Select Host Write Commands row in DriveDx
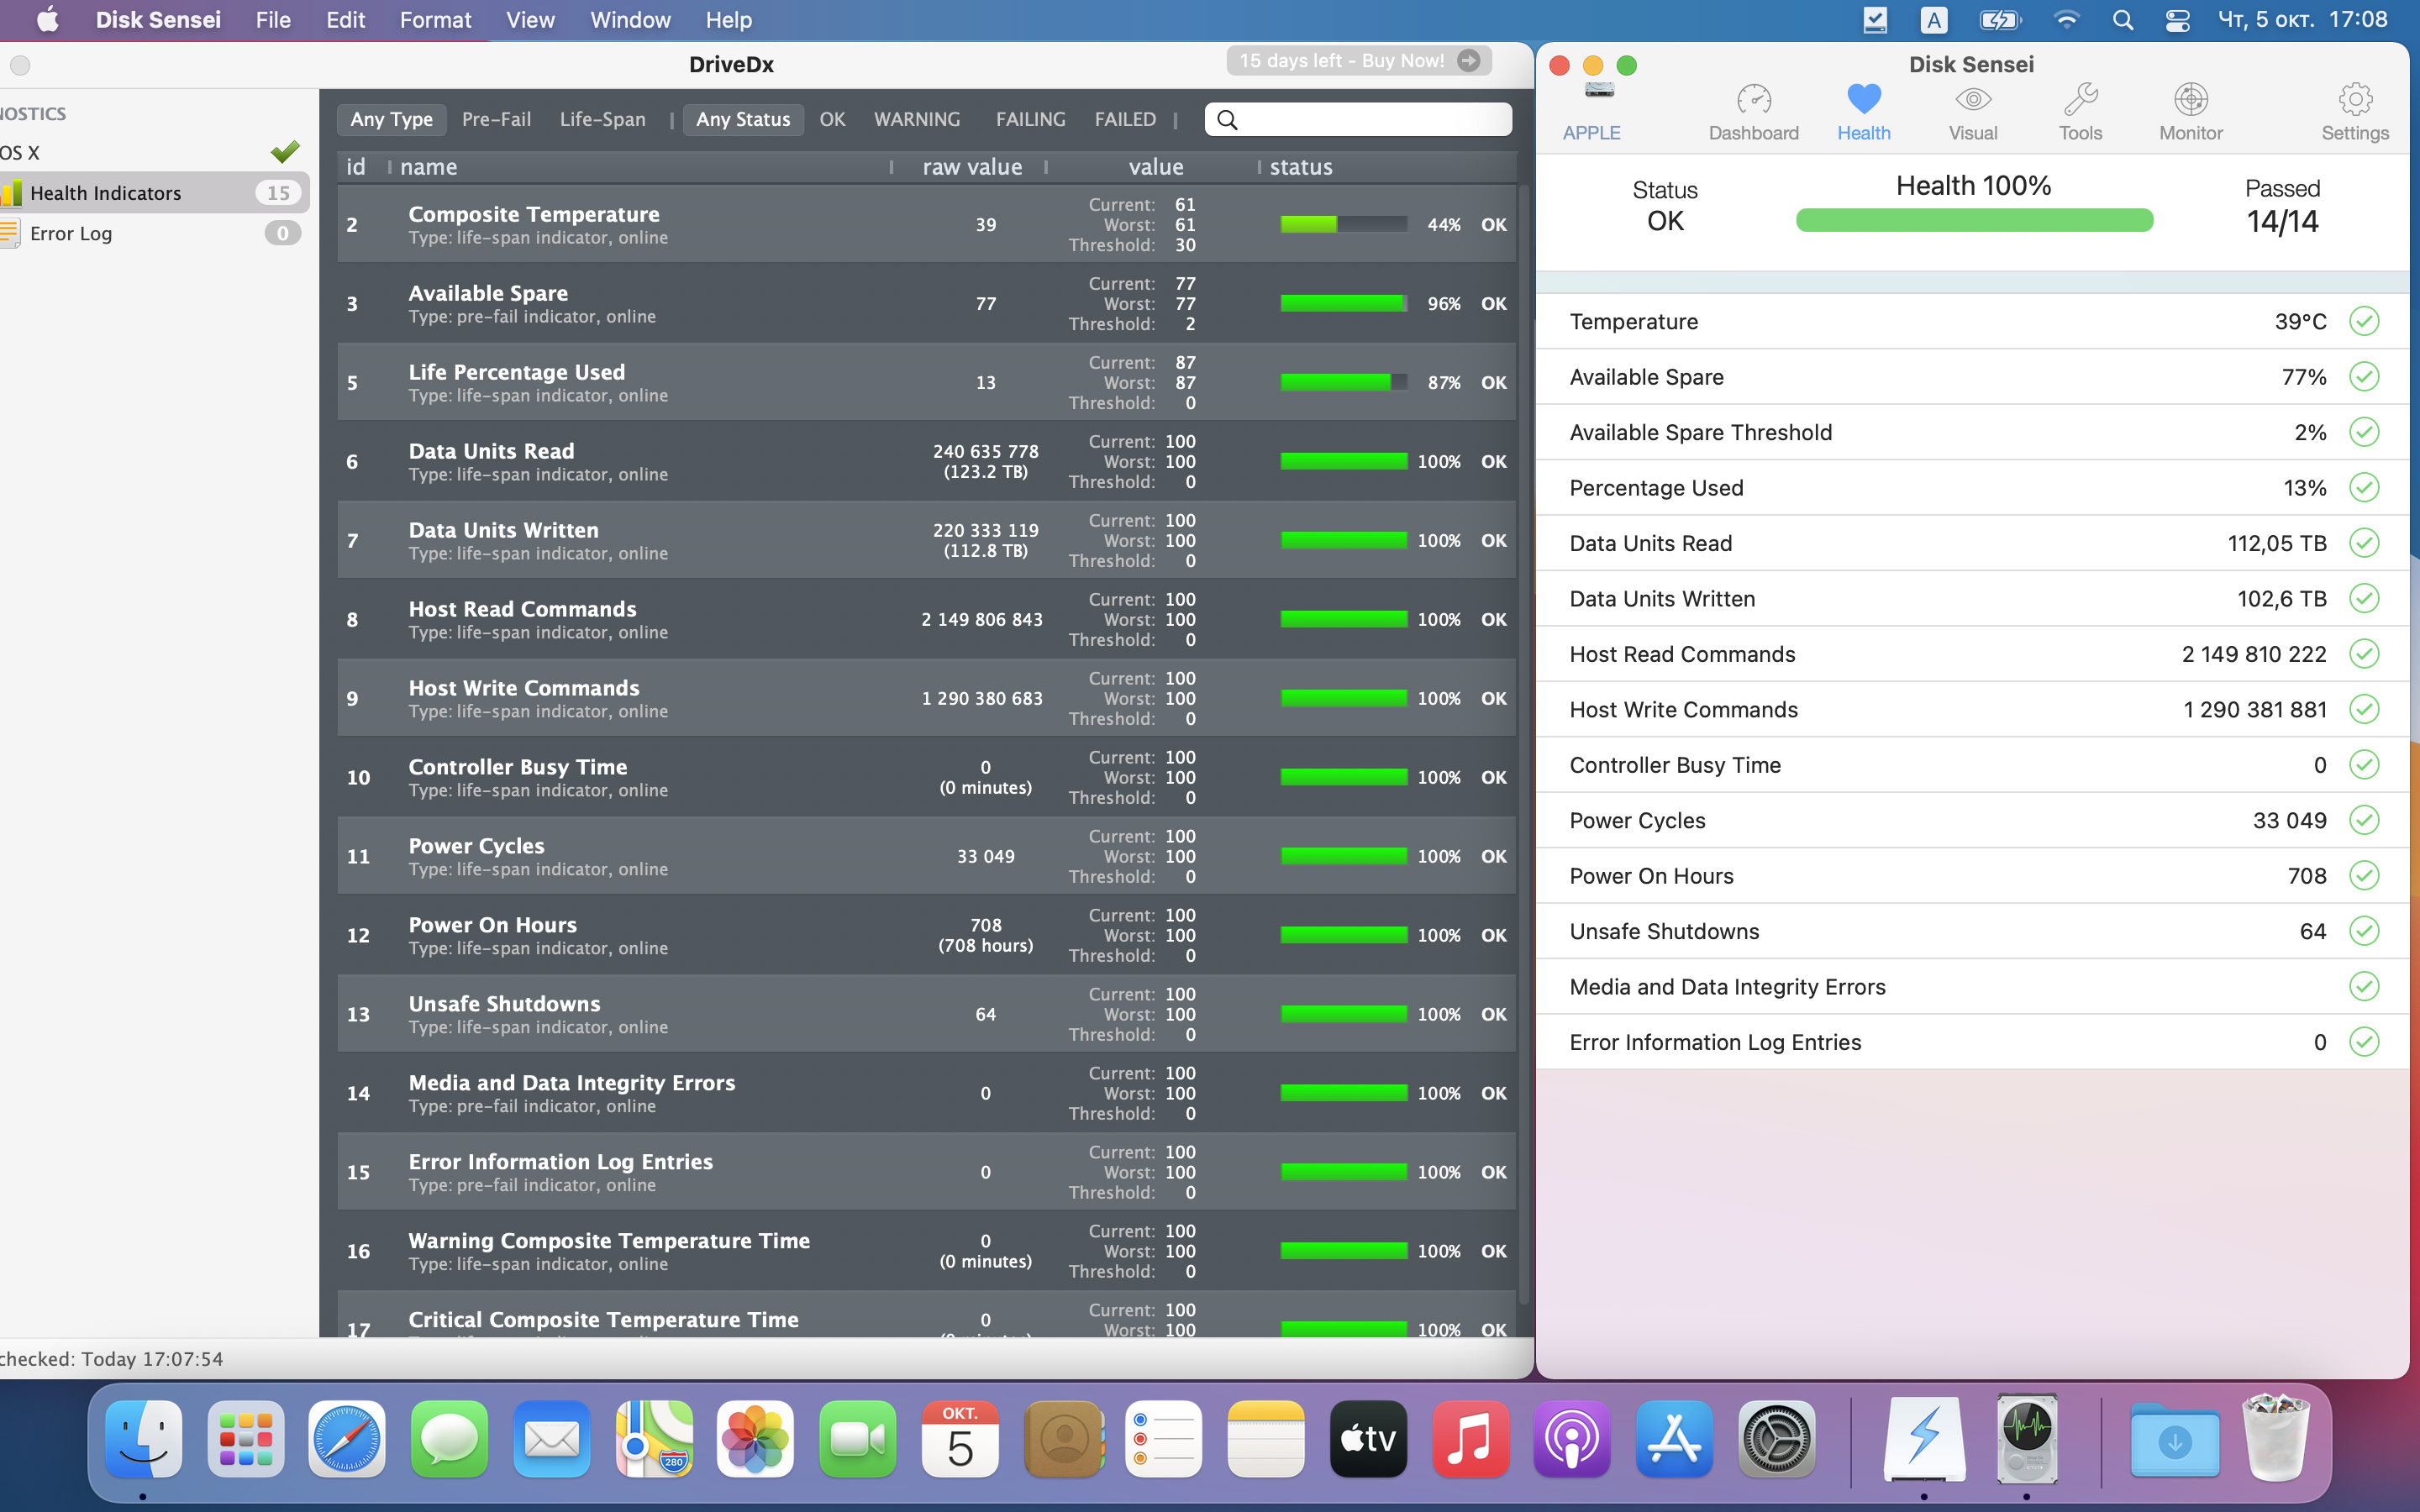The height and width of the screenshot is (1512, 2420). click(926, 698)
